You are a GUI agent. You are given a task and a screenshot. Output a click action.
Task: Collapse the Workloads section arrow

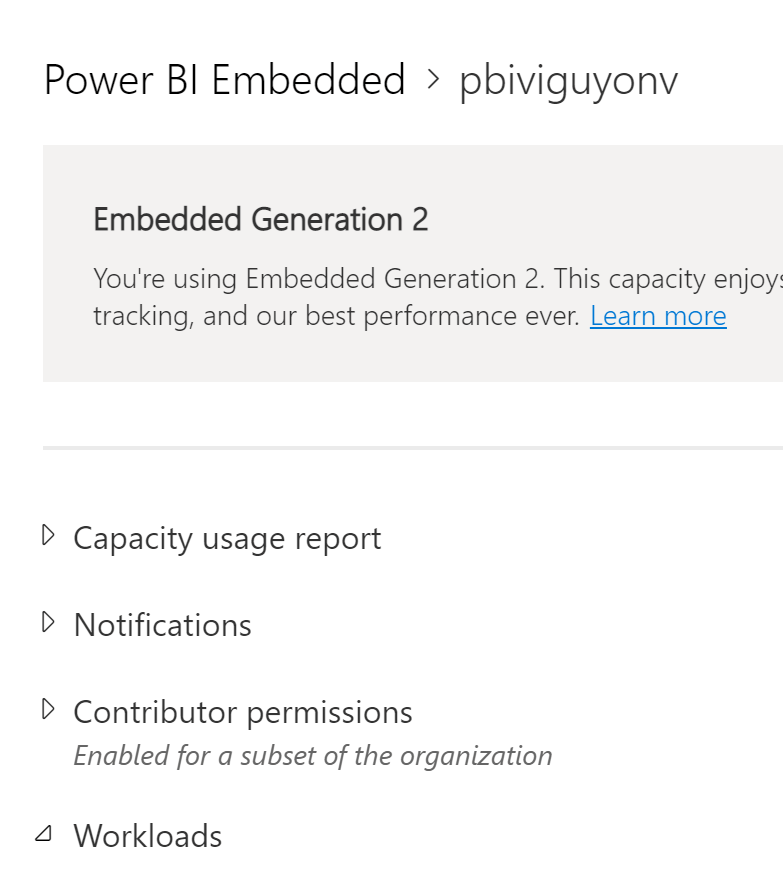coord(44,835)
